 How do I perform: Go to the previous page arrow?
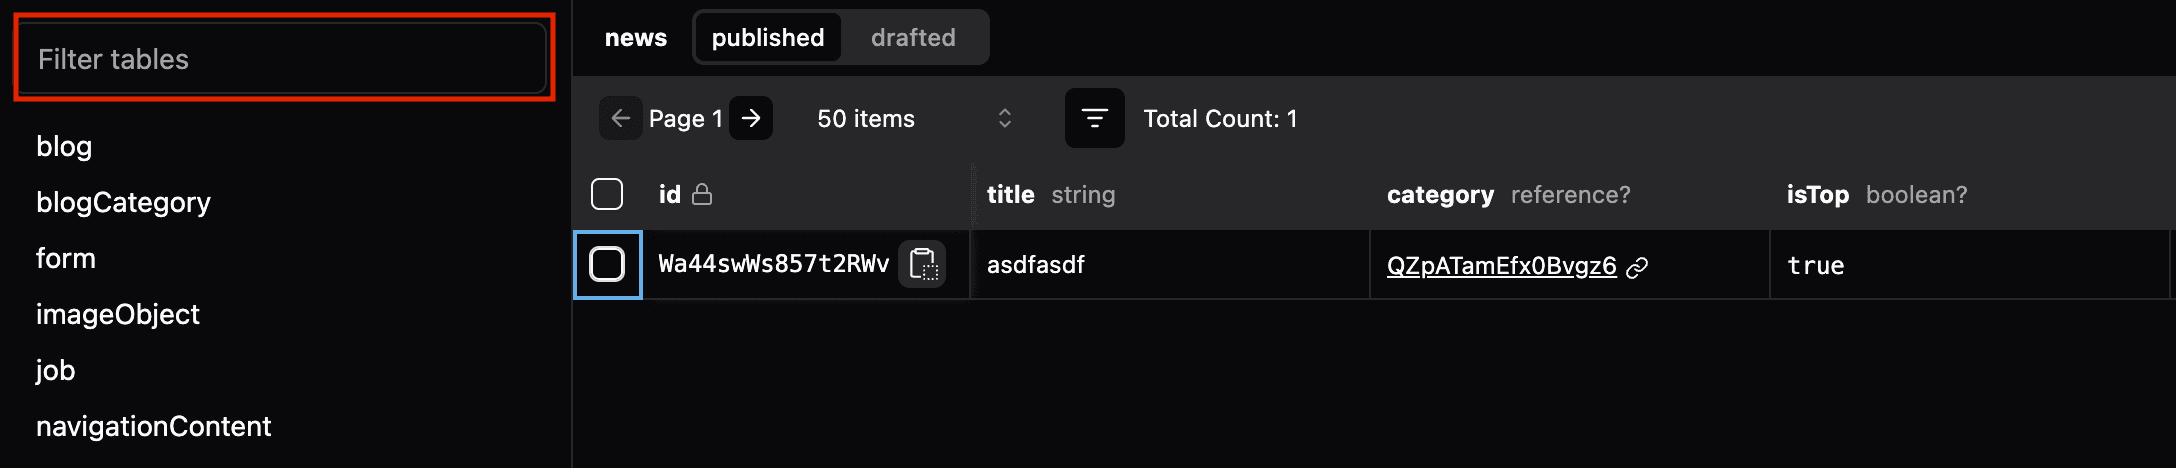(x=620, y=119)
